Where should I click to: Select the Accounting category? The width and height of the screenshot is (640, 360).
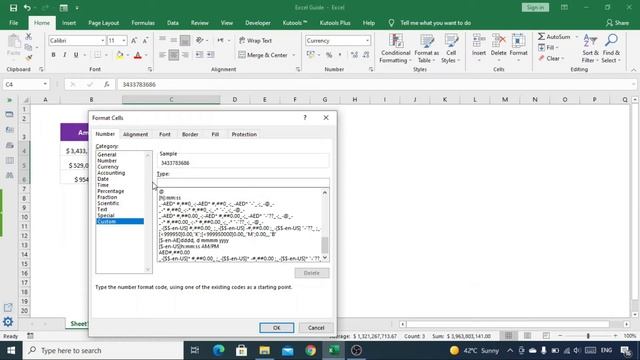[x=111, y=173]
